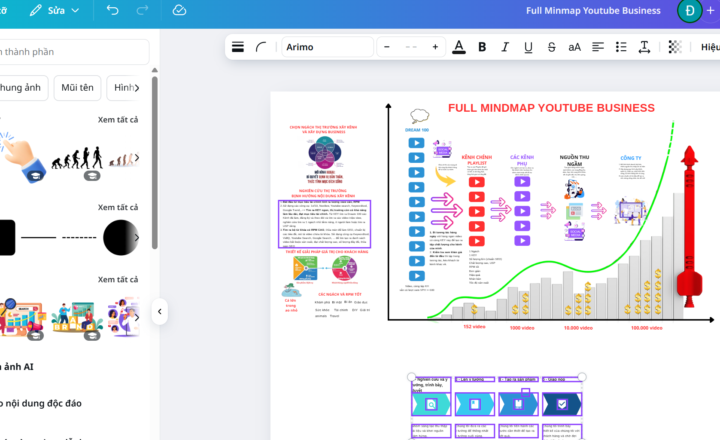
Task: Select the purple-outlined text box in the left column
Action: [324, 224]
